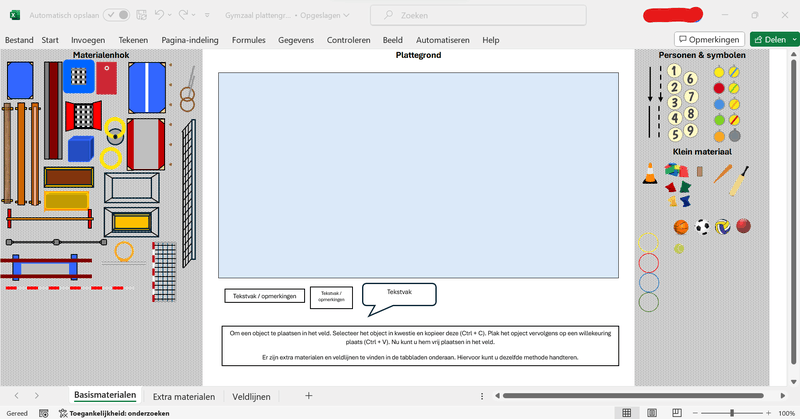800x419 pixels.
Task: Click the light blue Plattegrond field
Action: (418, 175)
